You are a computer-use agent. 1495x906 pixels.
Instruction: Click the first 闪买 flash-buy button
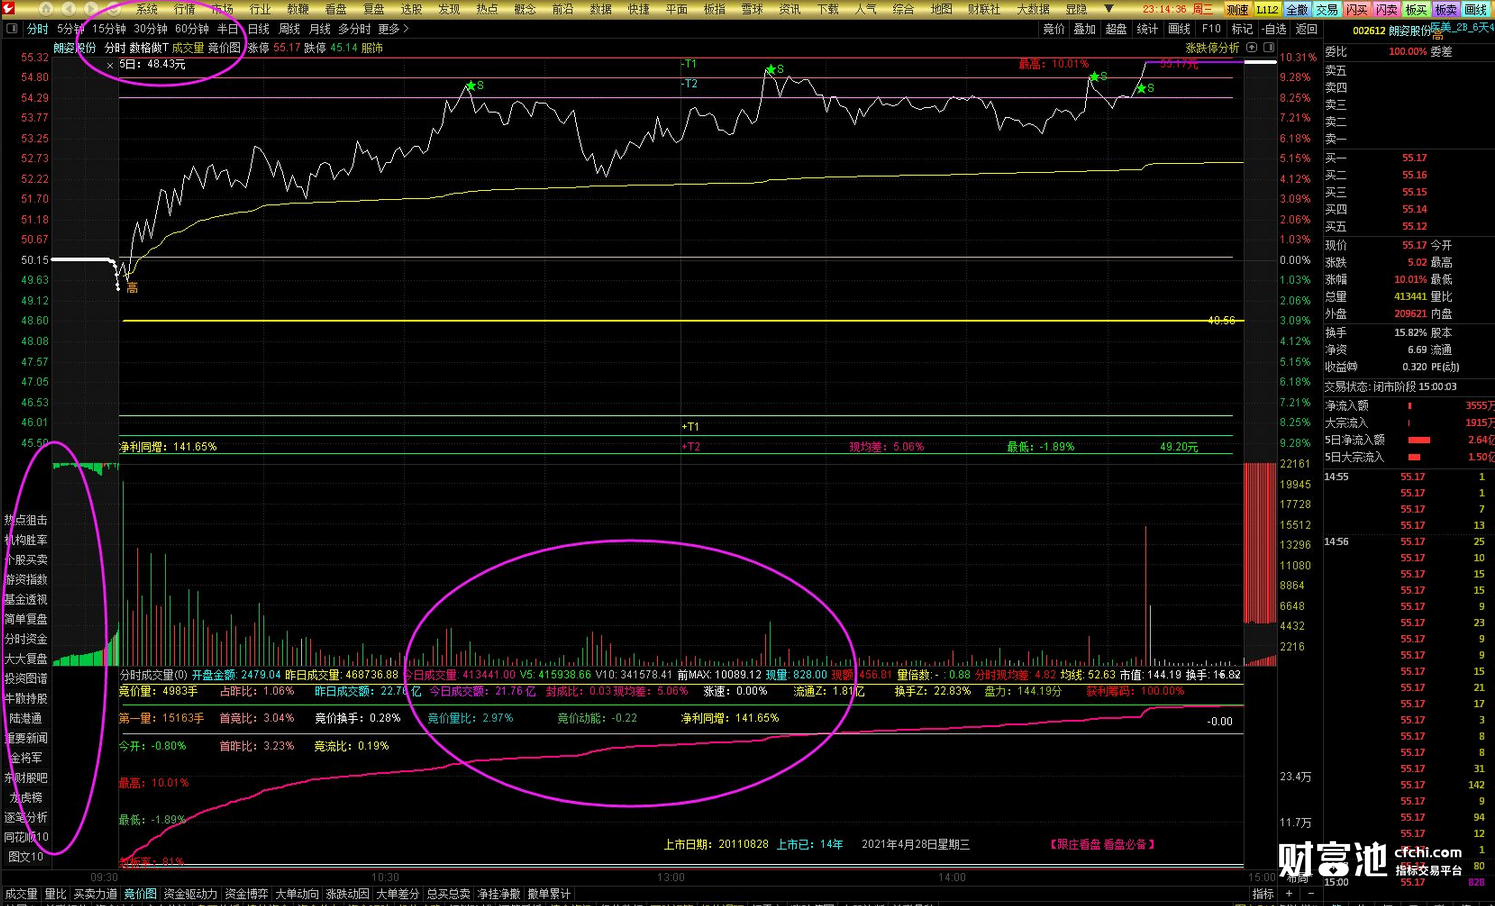click(1357, 9)
